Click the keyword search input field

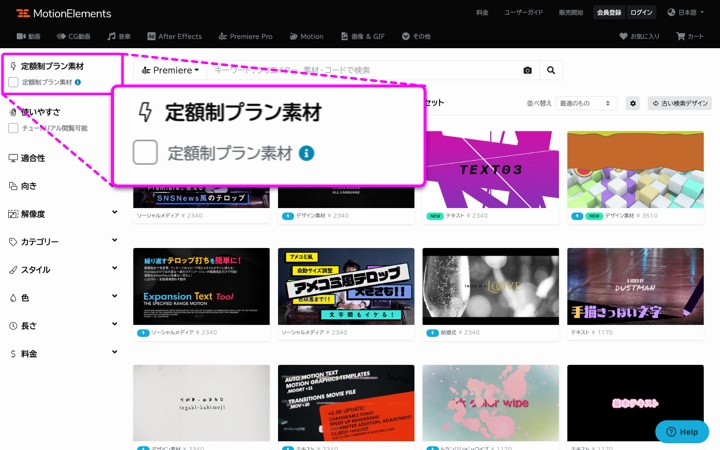[363, 70]
